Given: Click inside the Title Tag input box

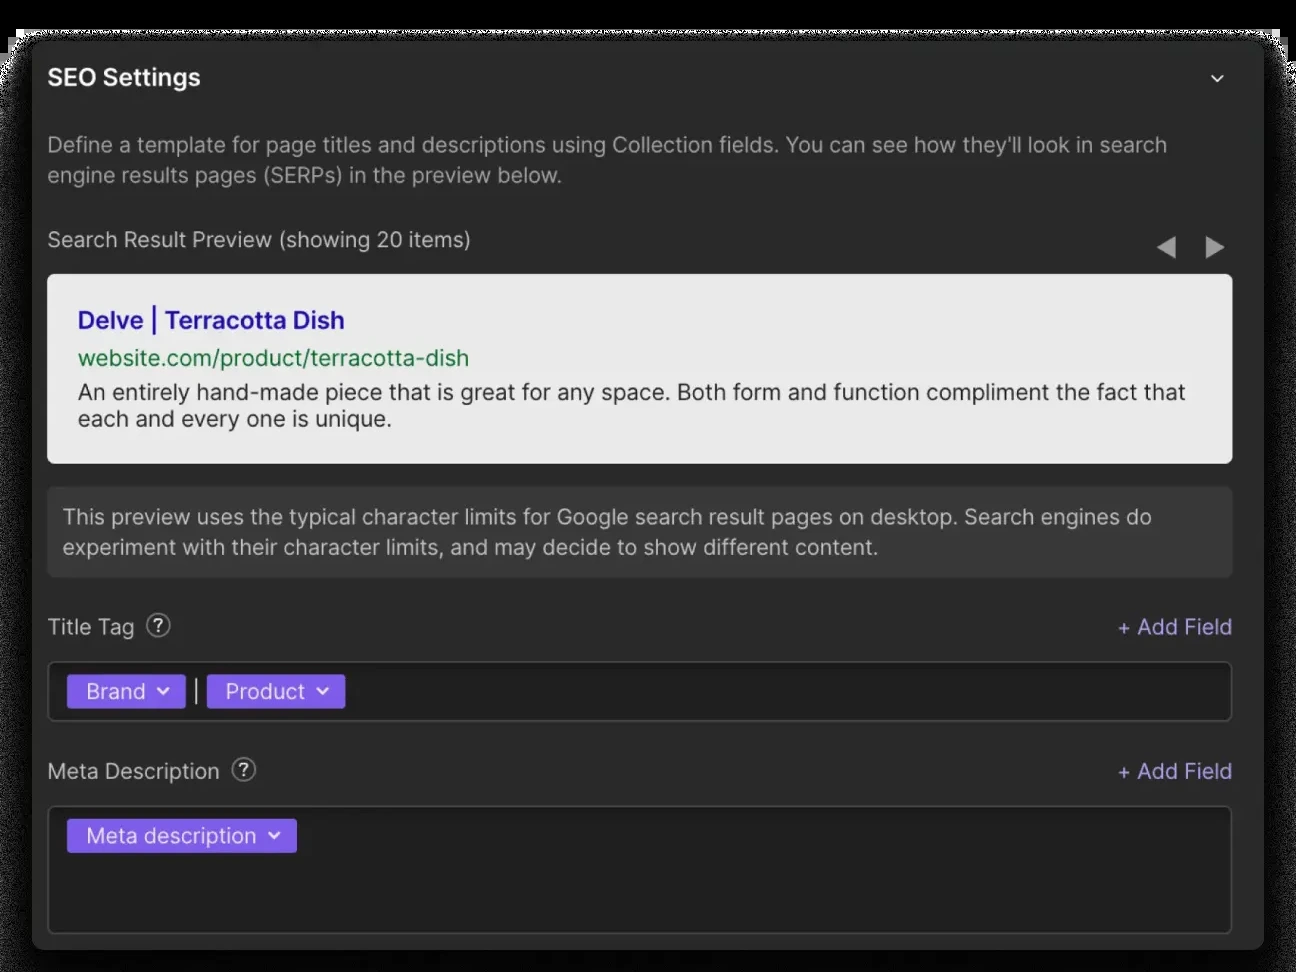Looking at the screenshot, I should (x=640, y=691).
